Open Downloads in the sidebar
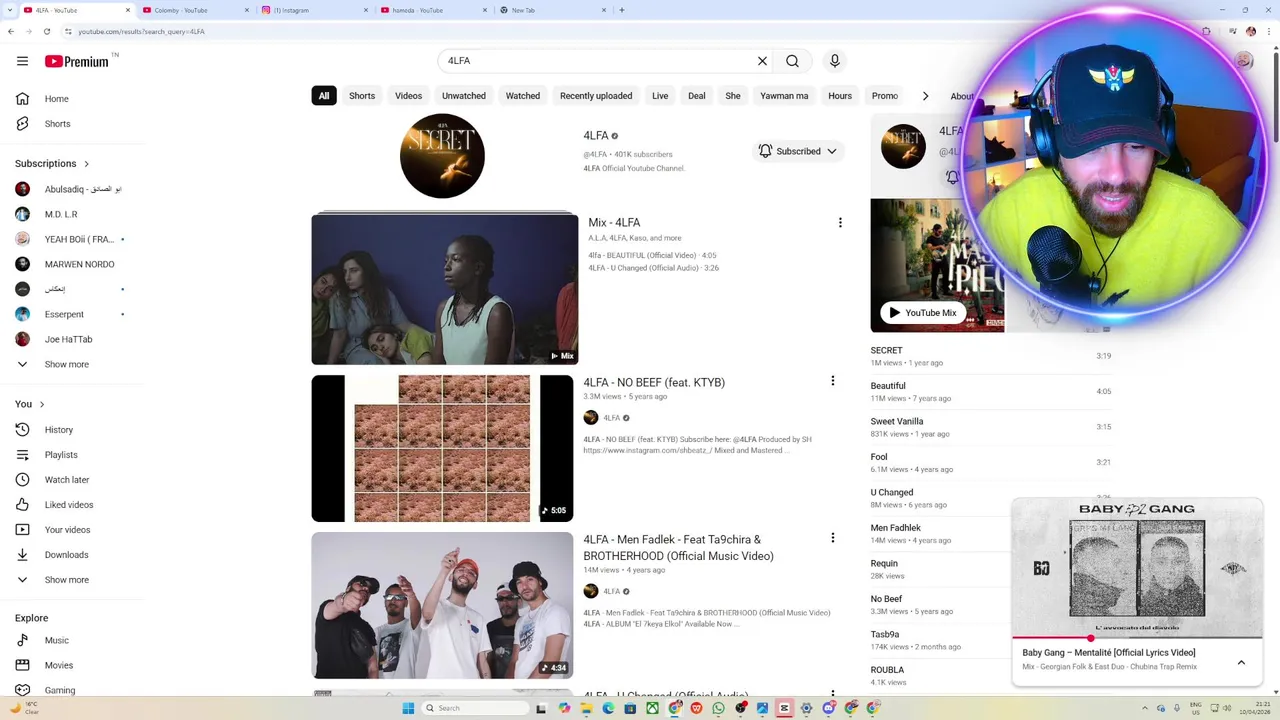1280x720 pixels. (x=66, y=555)
